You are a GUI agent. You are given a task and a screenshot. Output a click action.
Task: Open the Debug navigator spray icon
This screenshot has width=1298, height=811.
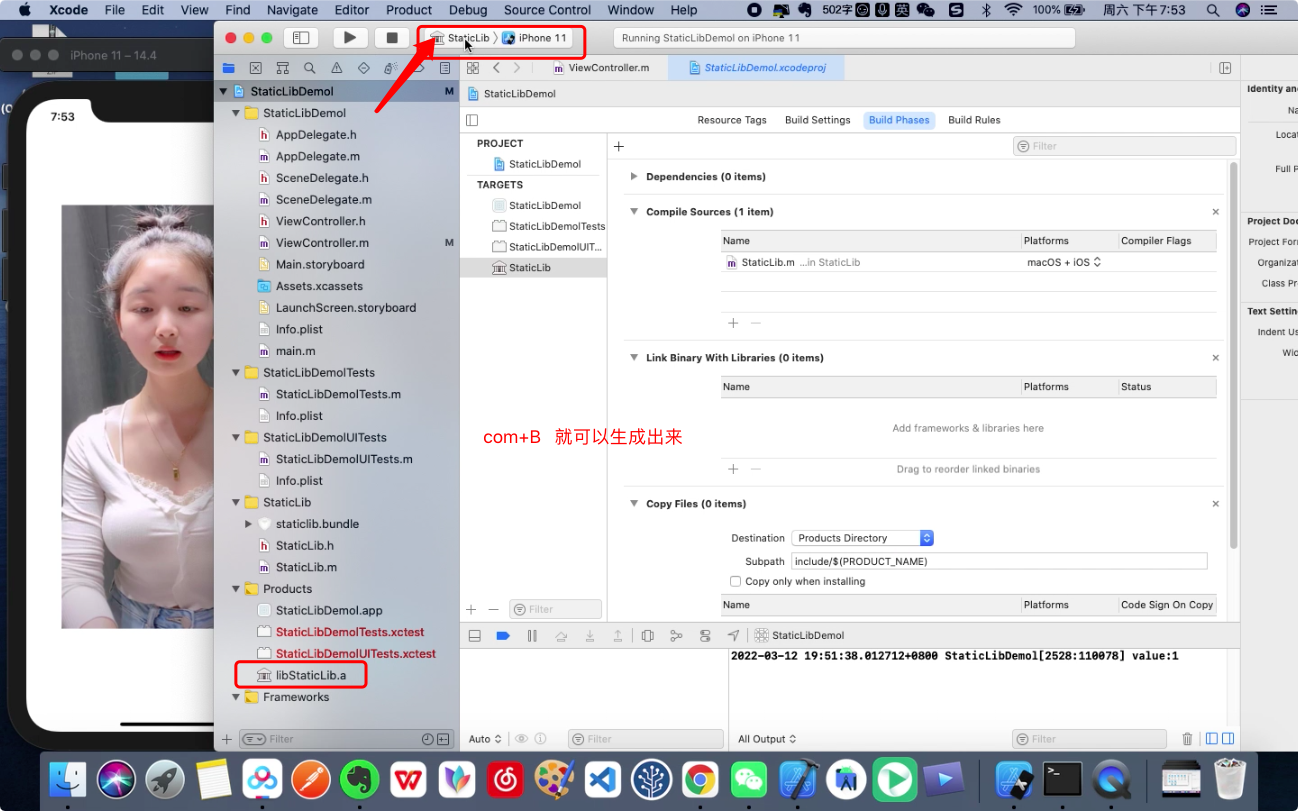point(391,68)
